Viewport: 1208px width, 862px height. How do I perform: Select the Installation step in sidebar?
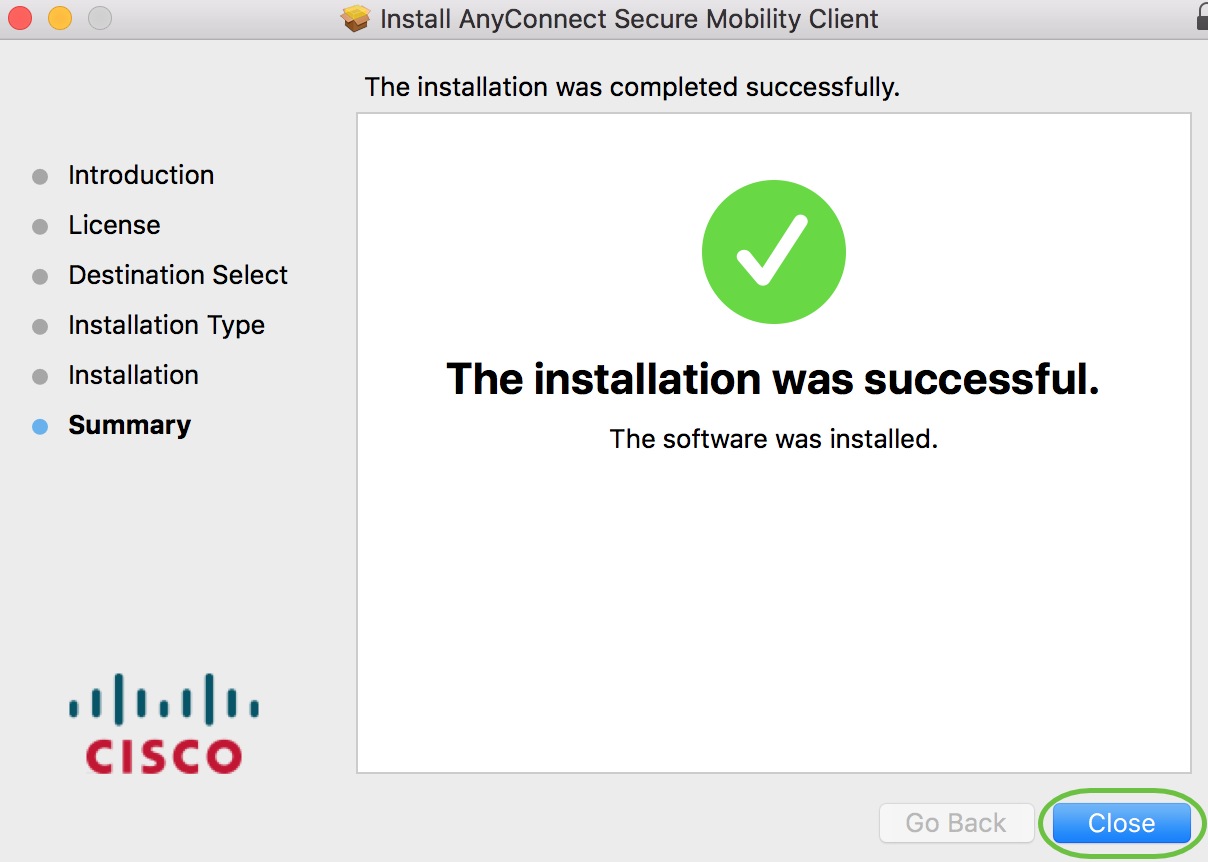point(133,375)
